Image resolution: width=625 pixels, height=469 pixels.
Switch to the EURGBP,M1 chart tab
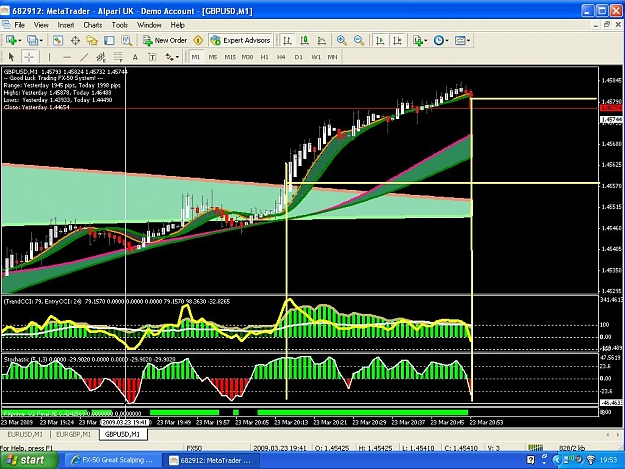point(74,434)
